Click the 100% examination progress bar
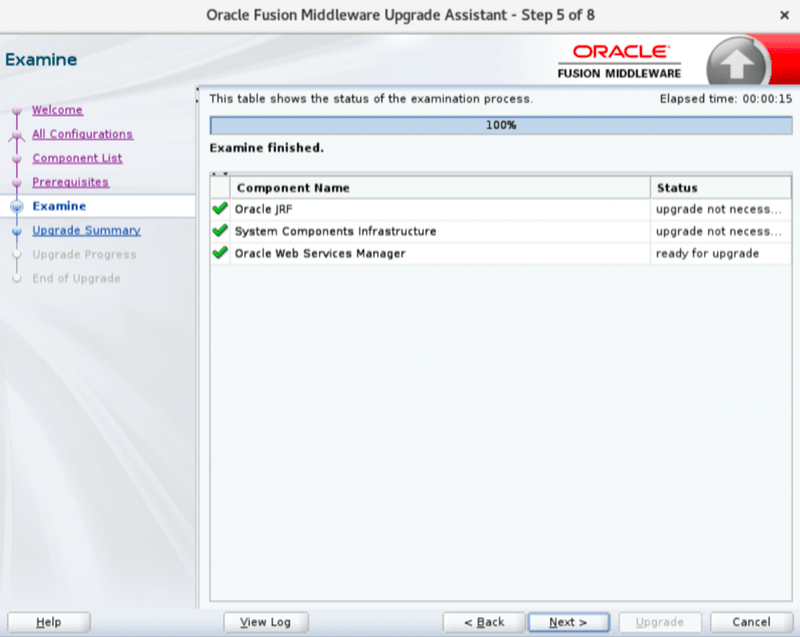This screenshot has width=800, height=637. 501,125
